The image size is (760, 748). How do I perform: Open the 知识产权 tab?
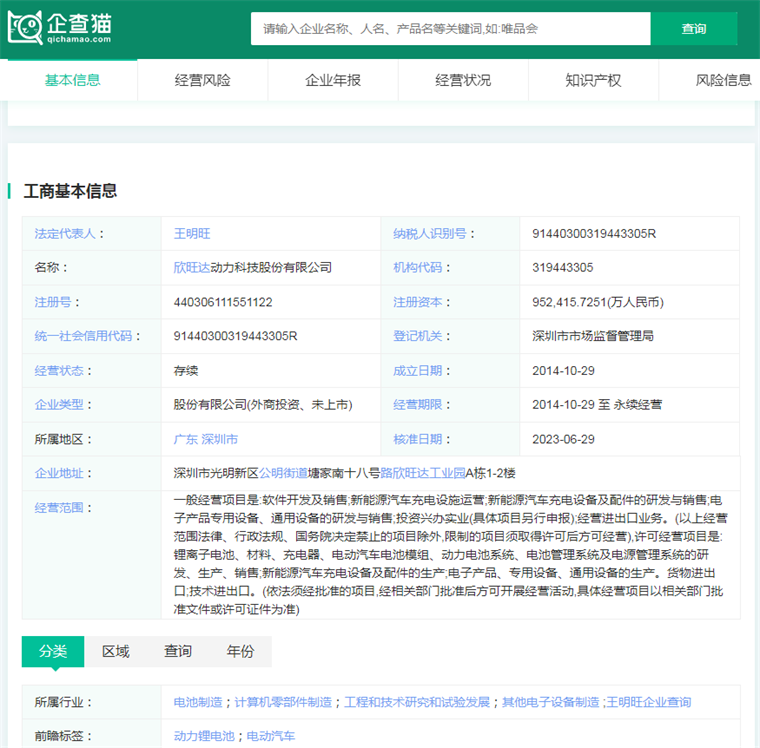(x=593, y=80)
